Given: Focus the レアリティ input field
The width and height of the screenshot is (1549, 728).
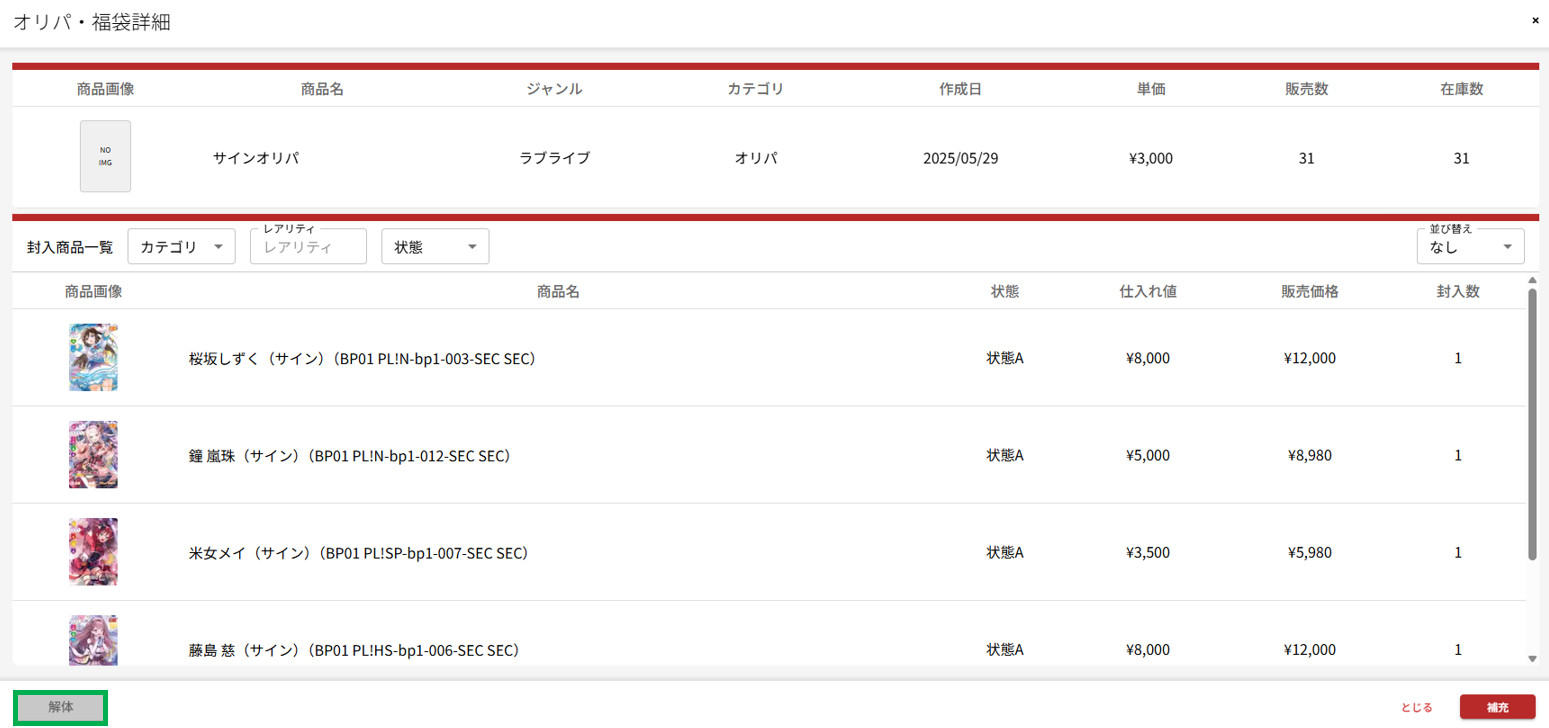Looking at the screenshot, I should [308, 247].
